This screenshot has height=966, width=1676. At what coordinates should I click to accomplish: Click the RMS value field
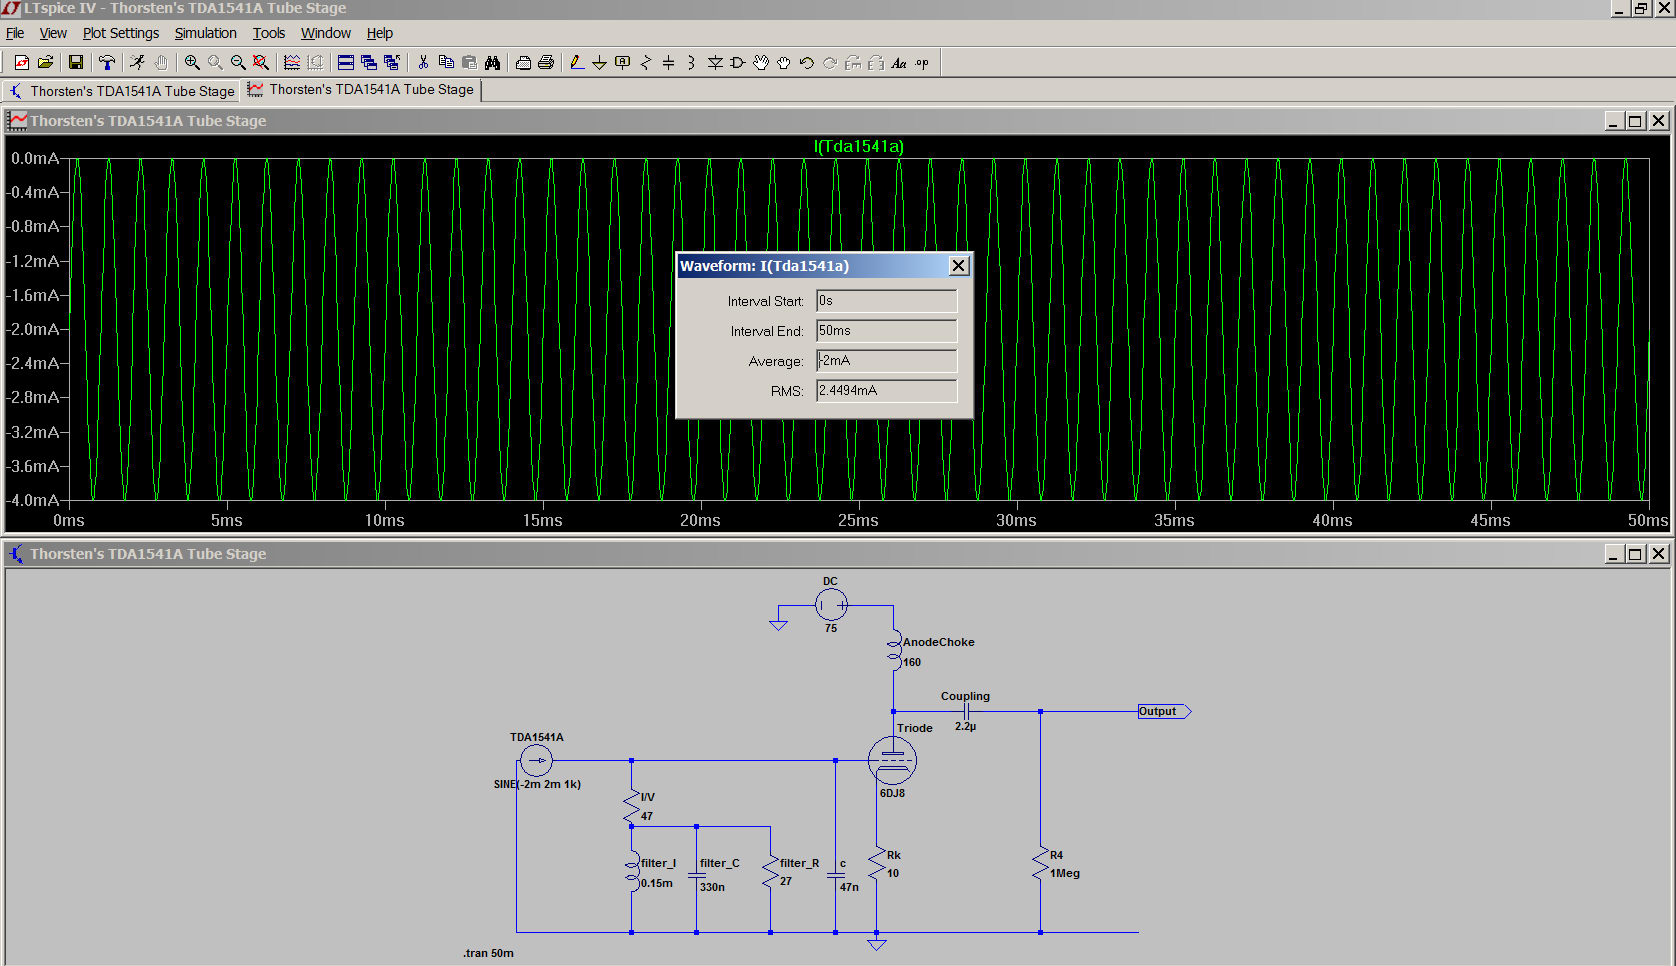point(886,391)
